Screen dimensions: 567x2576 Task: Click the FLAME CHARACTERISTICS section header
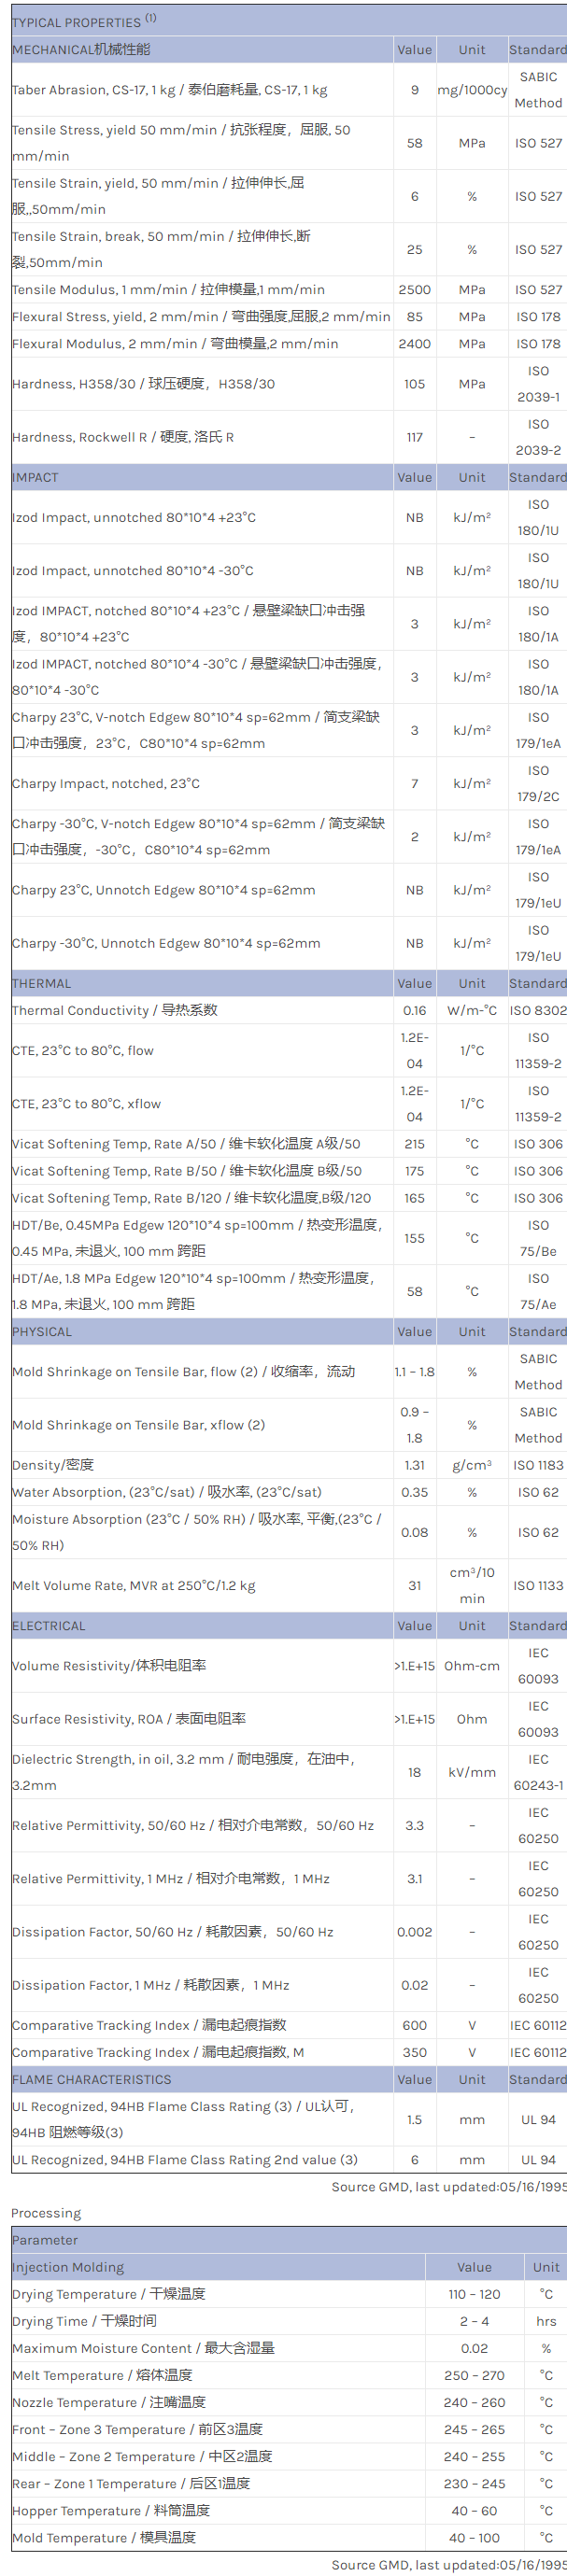92,2080
